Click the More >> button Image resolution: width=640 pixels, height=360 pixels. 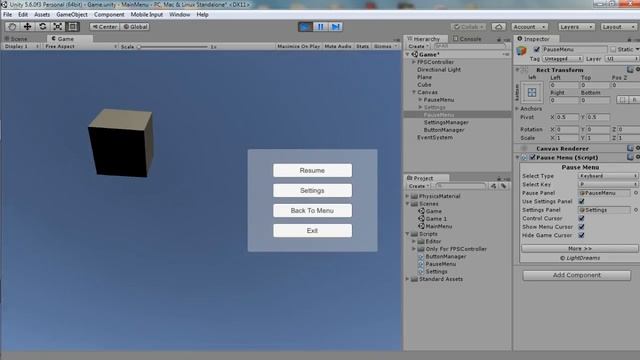click(580, 248)
